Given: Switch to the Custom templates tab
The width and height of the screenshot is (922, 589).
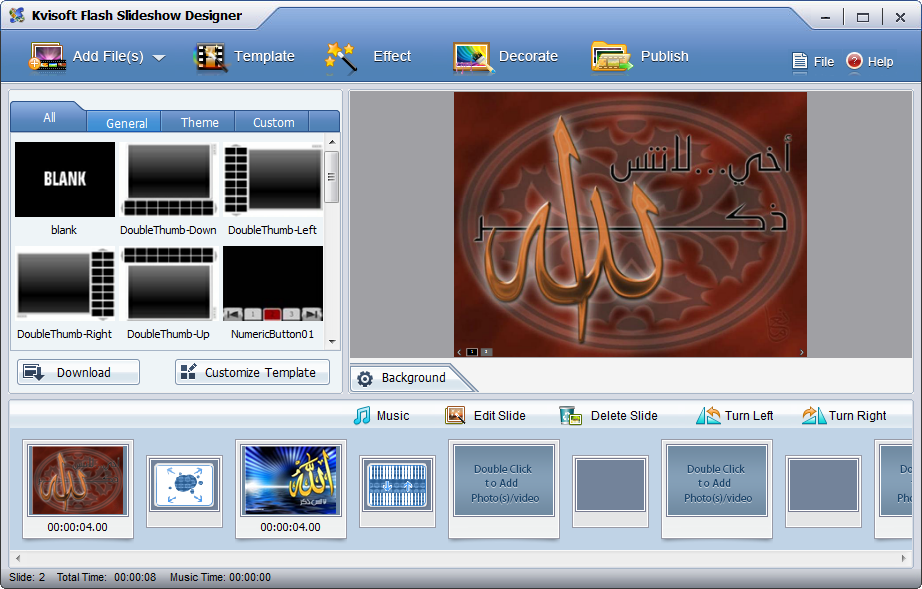Looking at the screenshot, I should point(273,122).
